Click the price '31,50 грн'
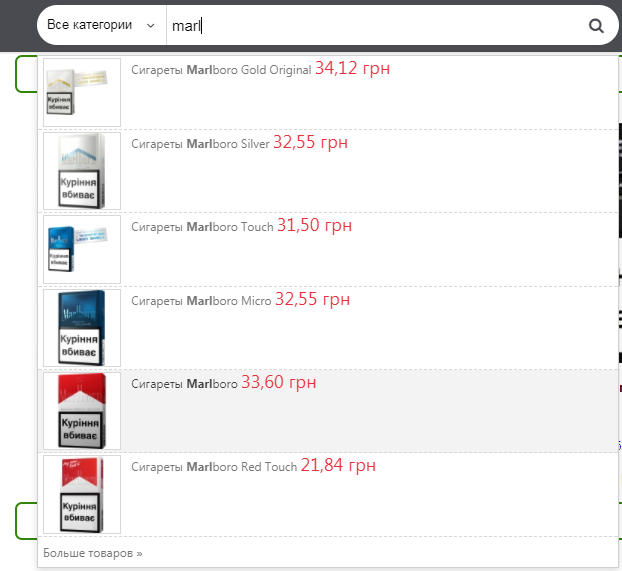The image size is (622, 571). (315, 225)
